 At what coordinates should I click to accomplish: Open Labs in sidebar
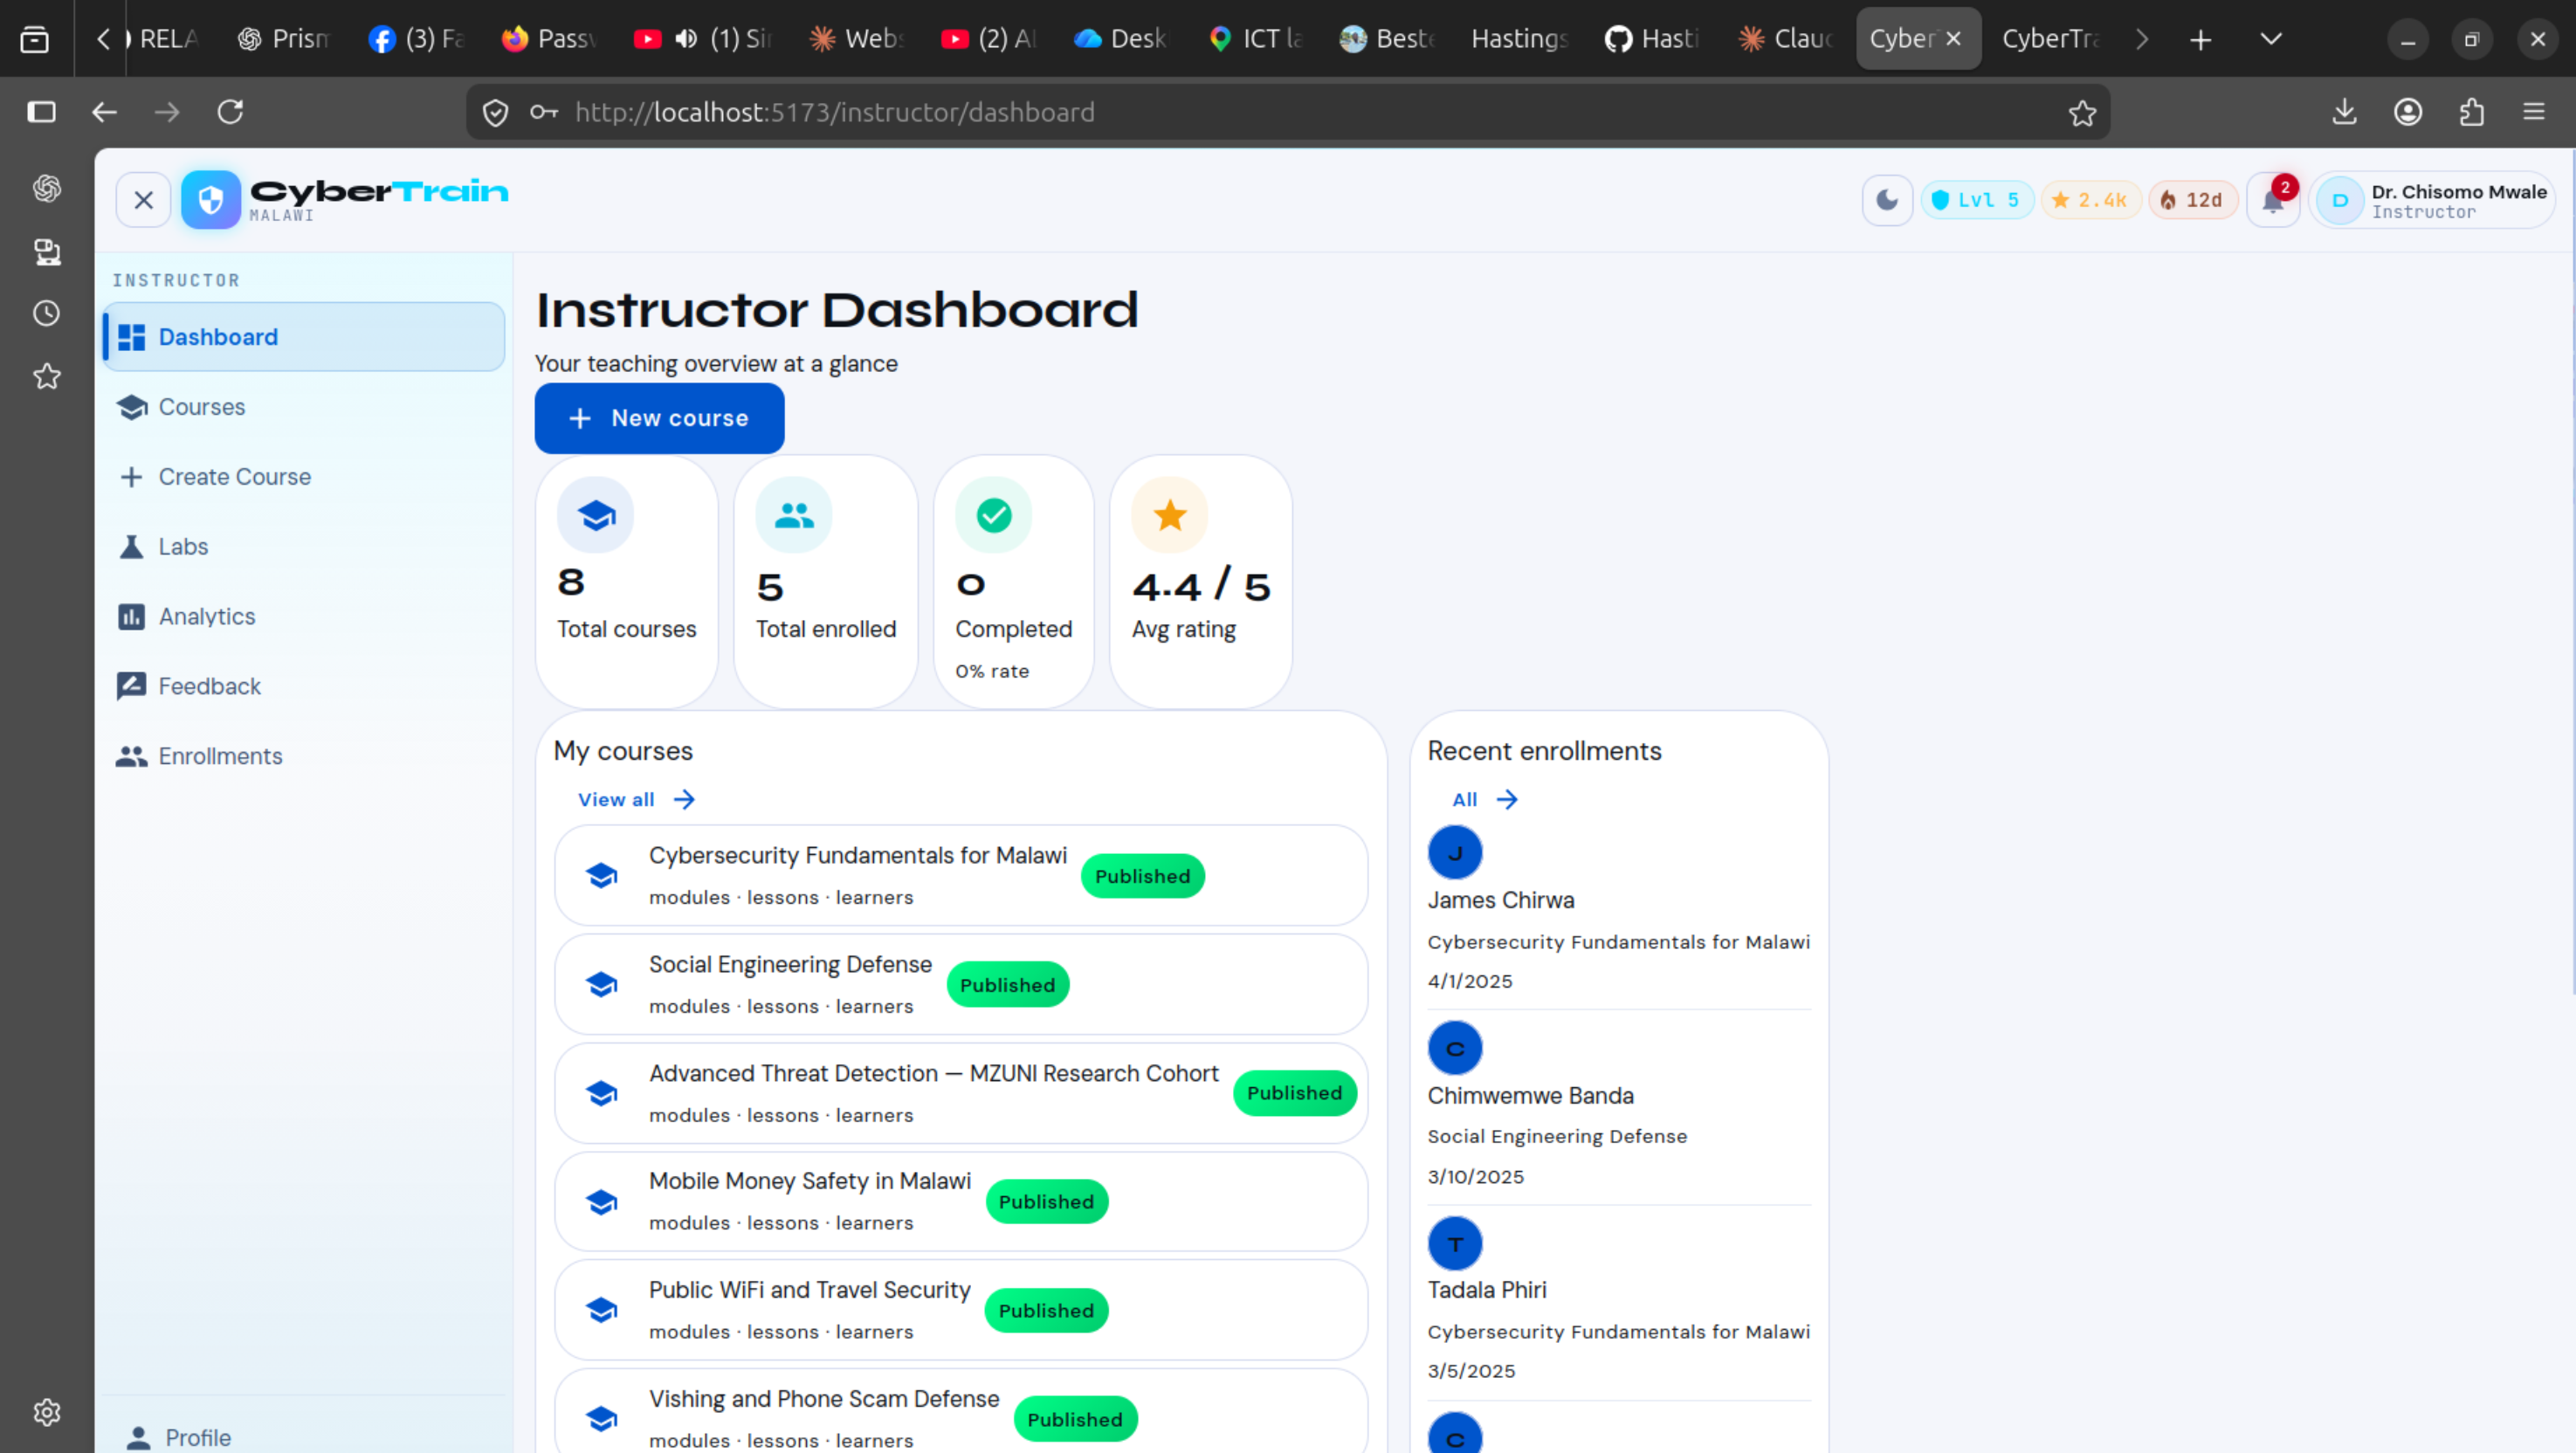304,547
